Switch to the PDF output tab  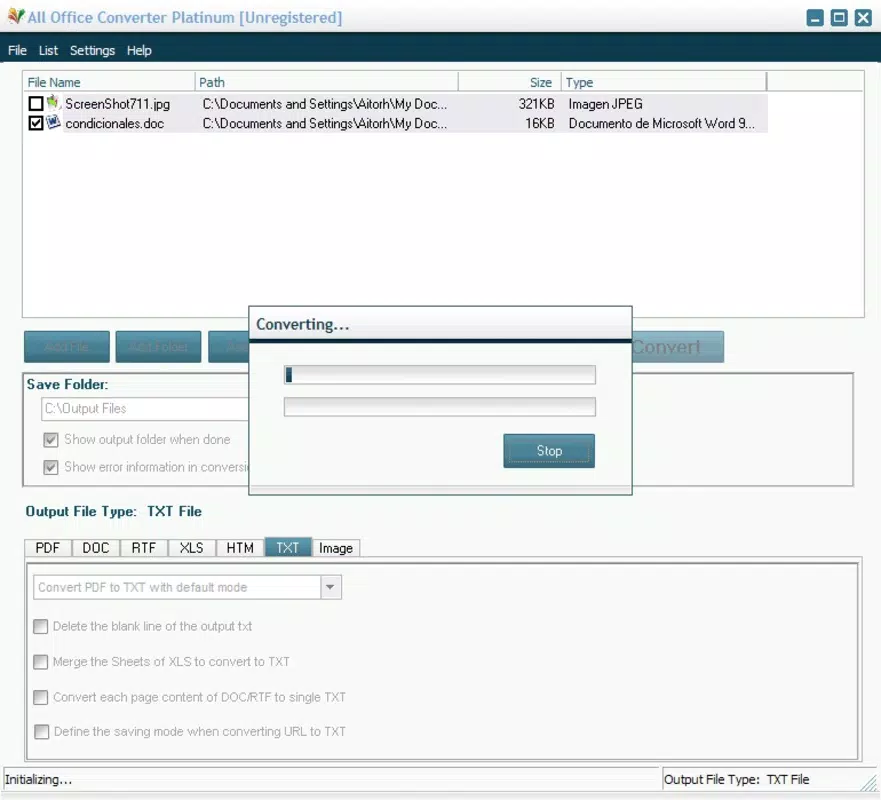(48, 548)
